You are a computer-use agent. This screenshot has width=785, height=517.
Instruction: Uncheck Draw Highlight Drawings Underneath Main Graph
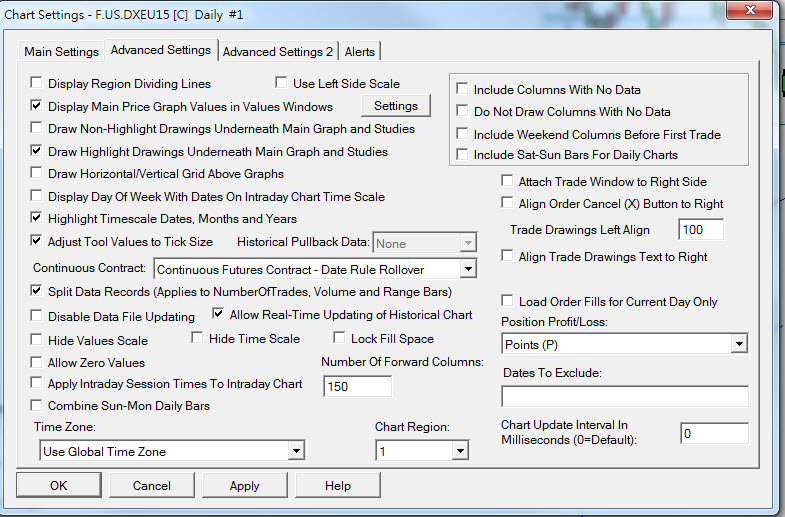[x=36, y=151]
